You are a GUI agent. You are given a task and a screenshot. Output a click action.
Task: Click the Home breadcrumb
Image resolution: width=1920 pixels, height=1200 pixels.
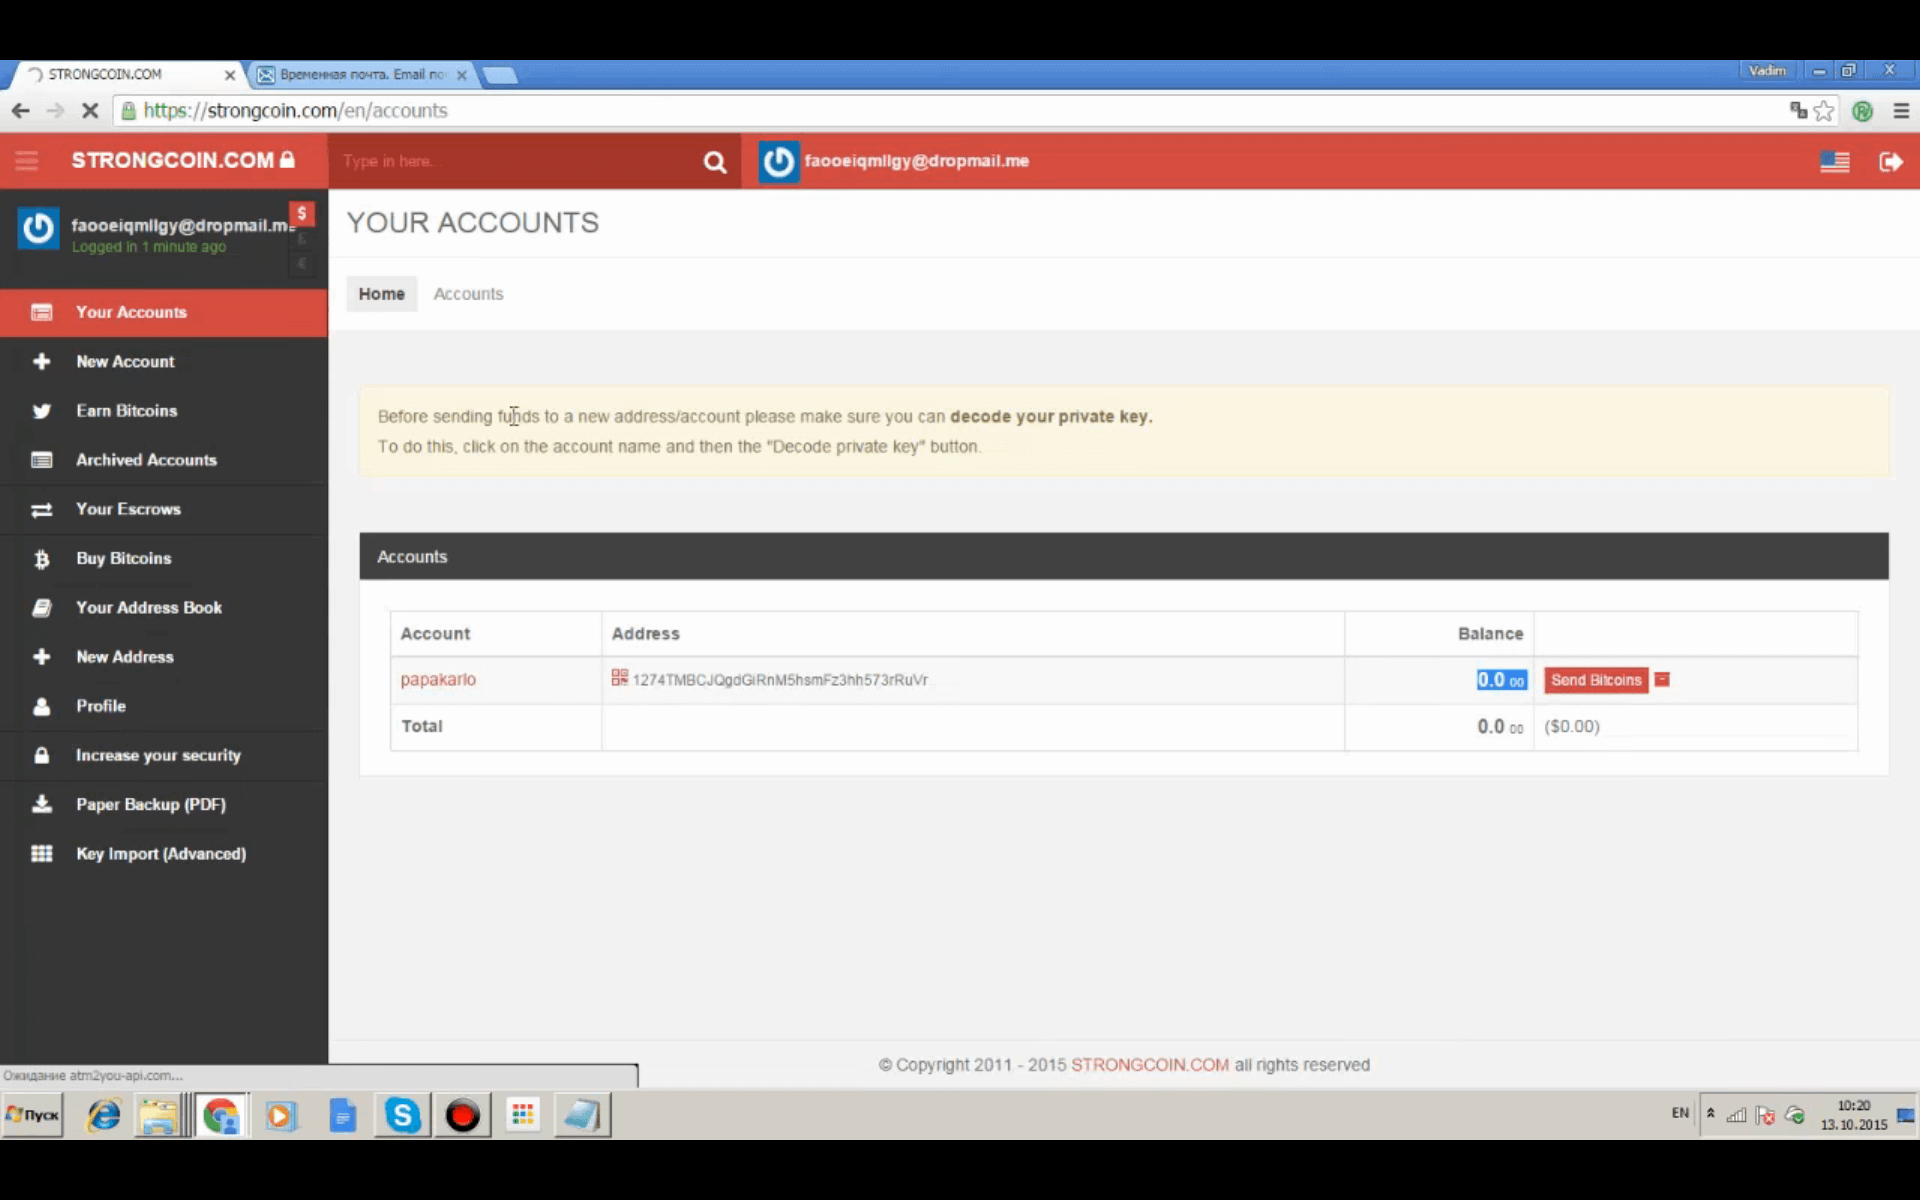point(381,294)
